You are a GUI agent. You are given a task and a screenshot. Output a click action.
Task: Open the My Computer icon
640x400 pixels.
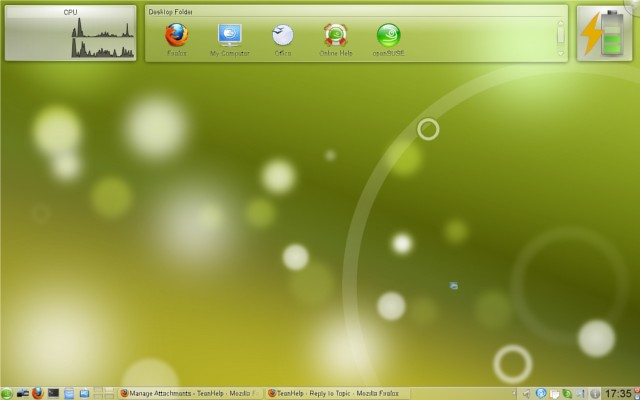tap(229, 36)
